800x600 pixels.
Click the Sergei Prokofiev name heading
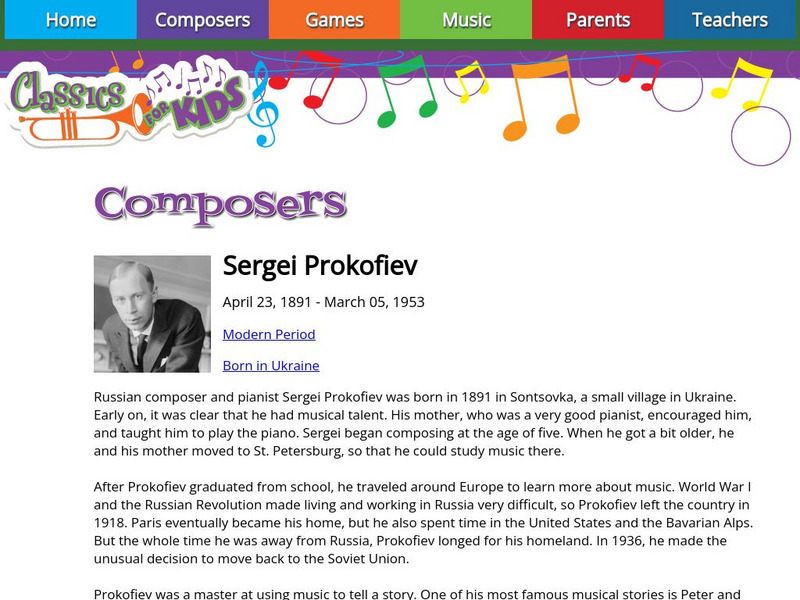pos(320,265)
